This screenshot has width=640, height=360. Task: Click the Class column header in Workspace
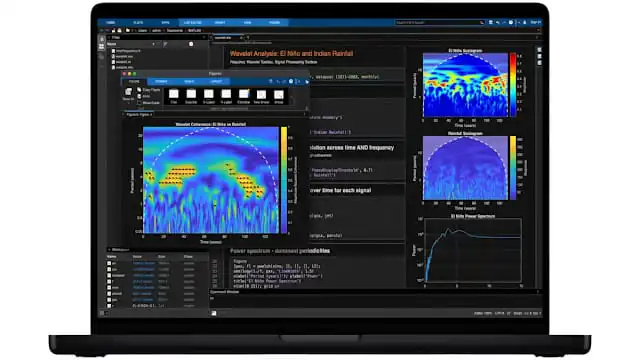pyautogui.click(x=188, y=257)
